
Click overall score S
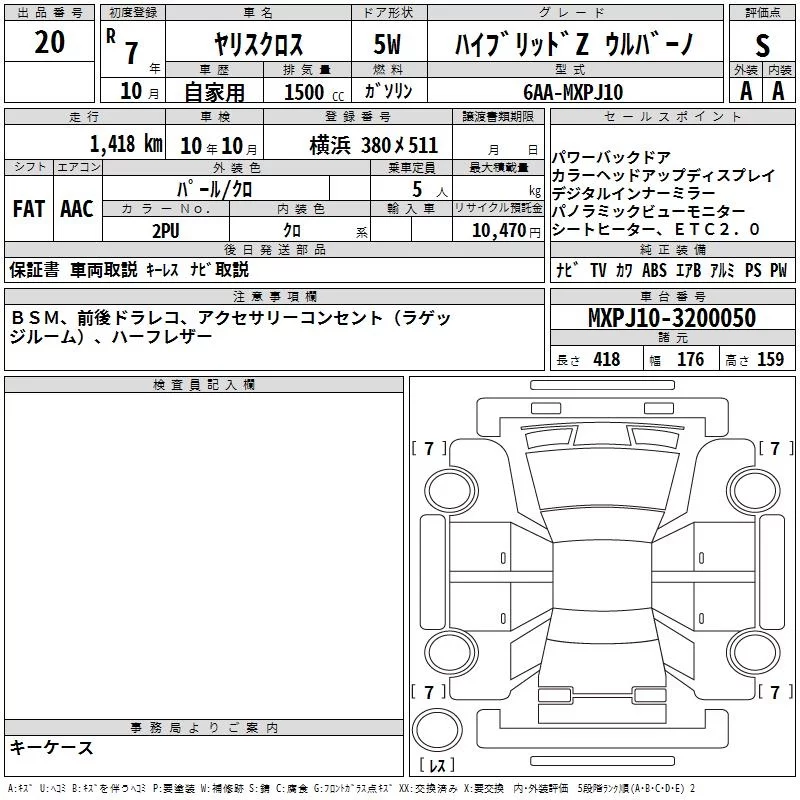coord(762,46)
